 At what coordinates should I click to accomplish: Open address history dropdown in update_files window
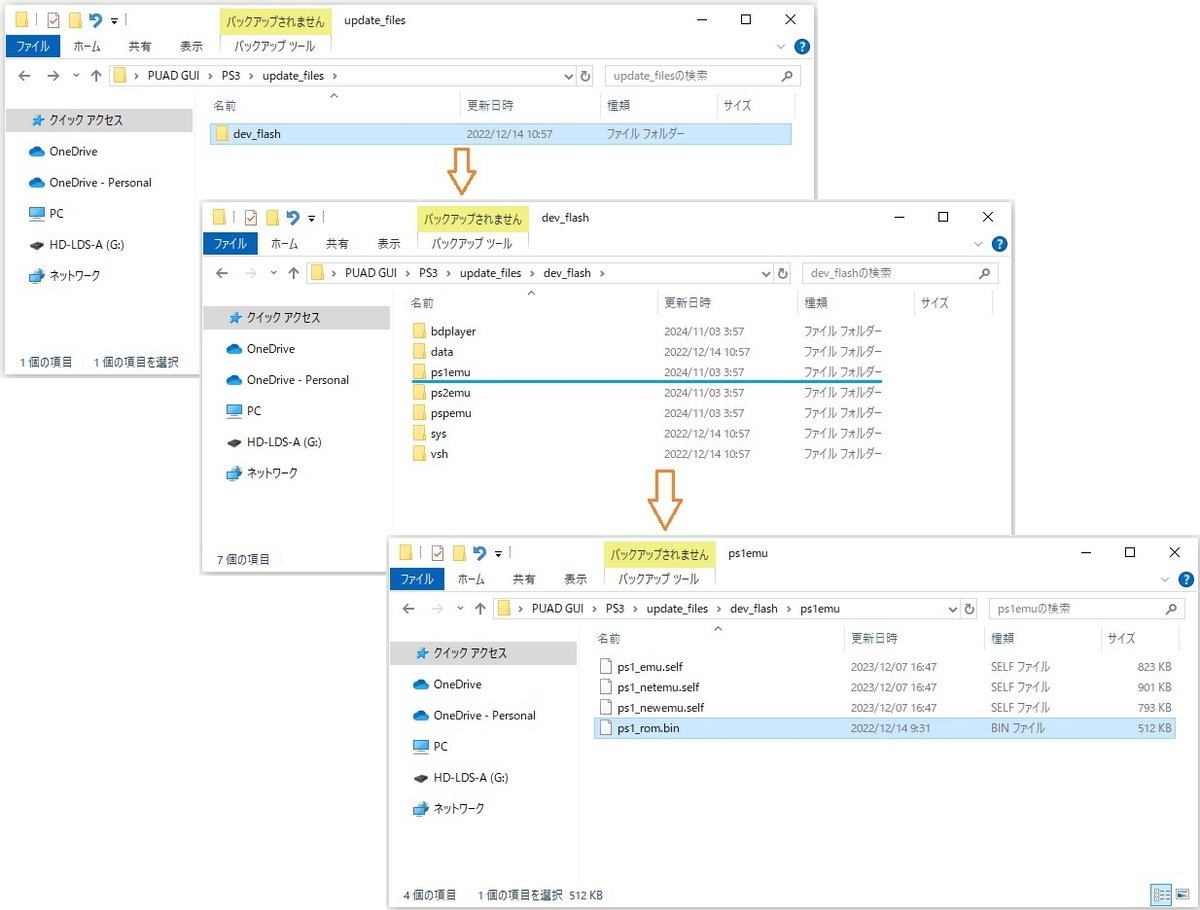(x=570, y=75)
